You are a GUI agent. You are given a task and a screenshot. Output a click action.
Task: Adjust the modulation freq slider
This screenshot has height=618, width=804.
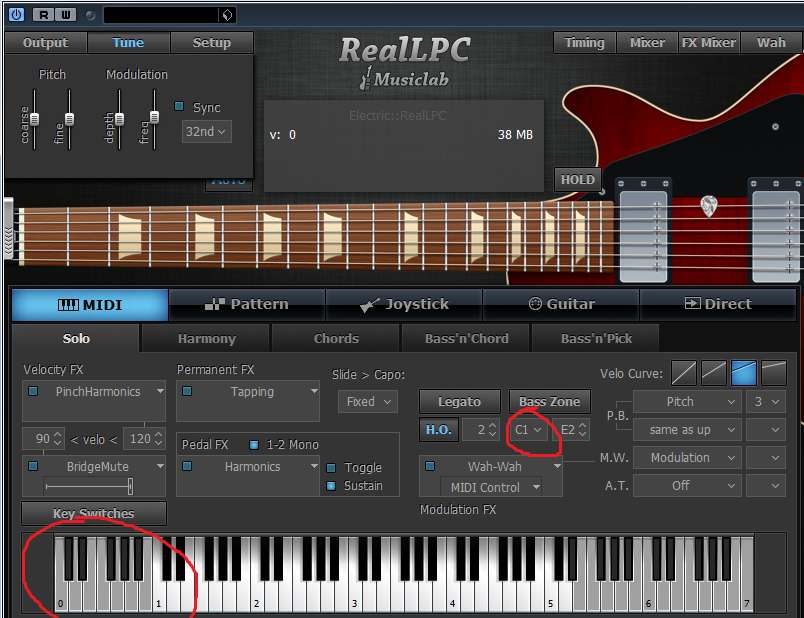[154, 119]
